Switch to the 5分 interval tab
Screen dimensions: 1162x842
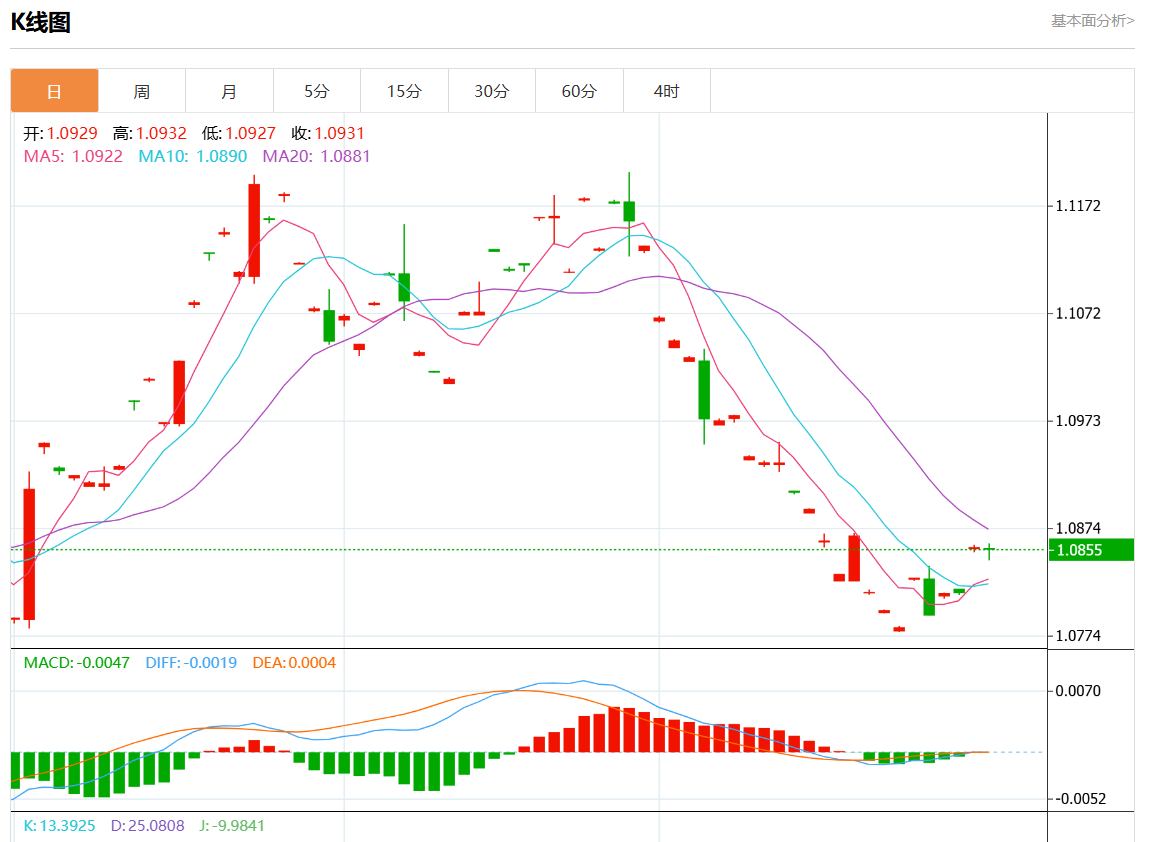(316, 91)
